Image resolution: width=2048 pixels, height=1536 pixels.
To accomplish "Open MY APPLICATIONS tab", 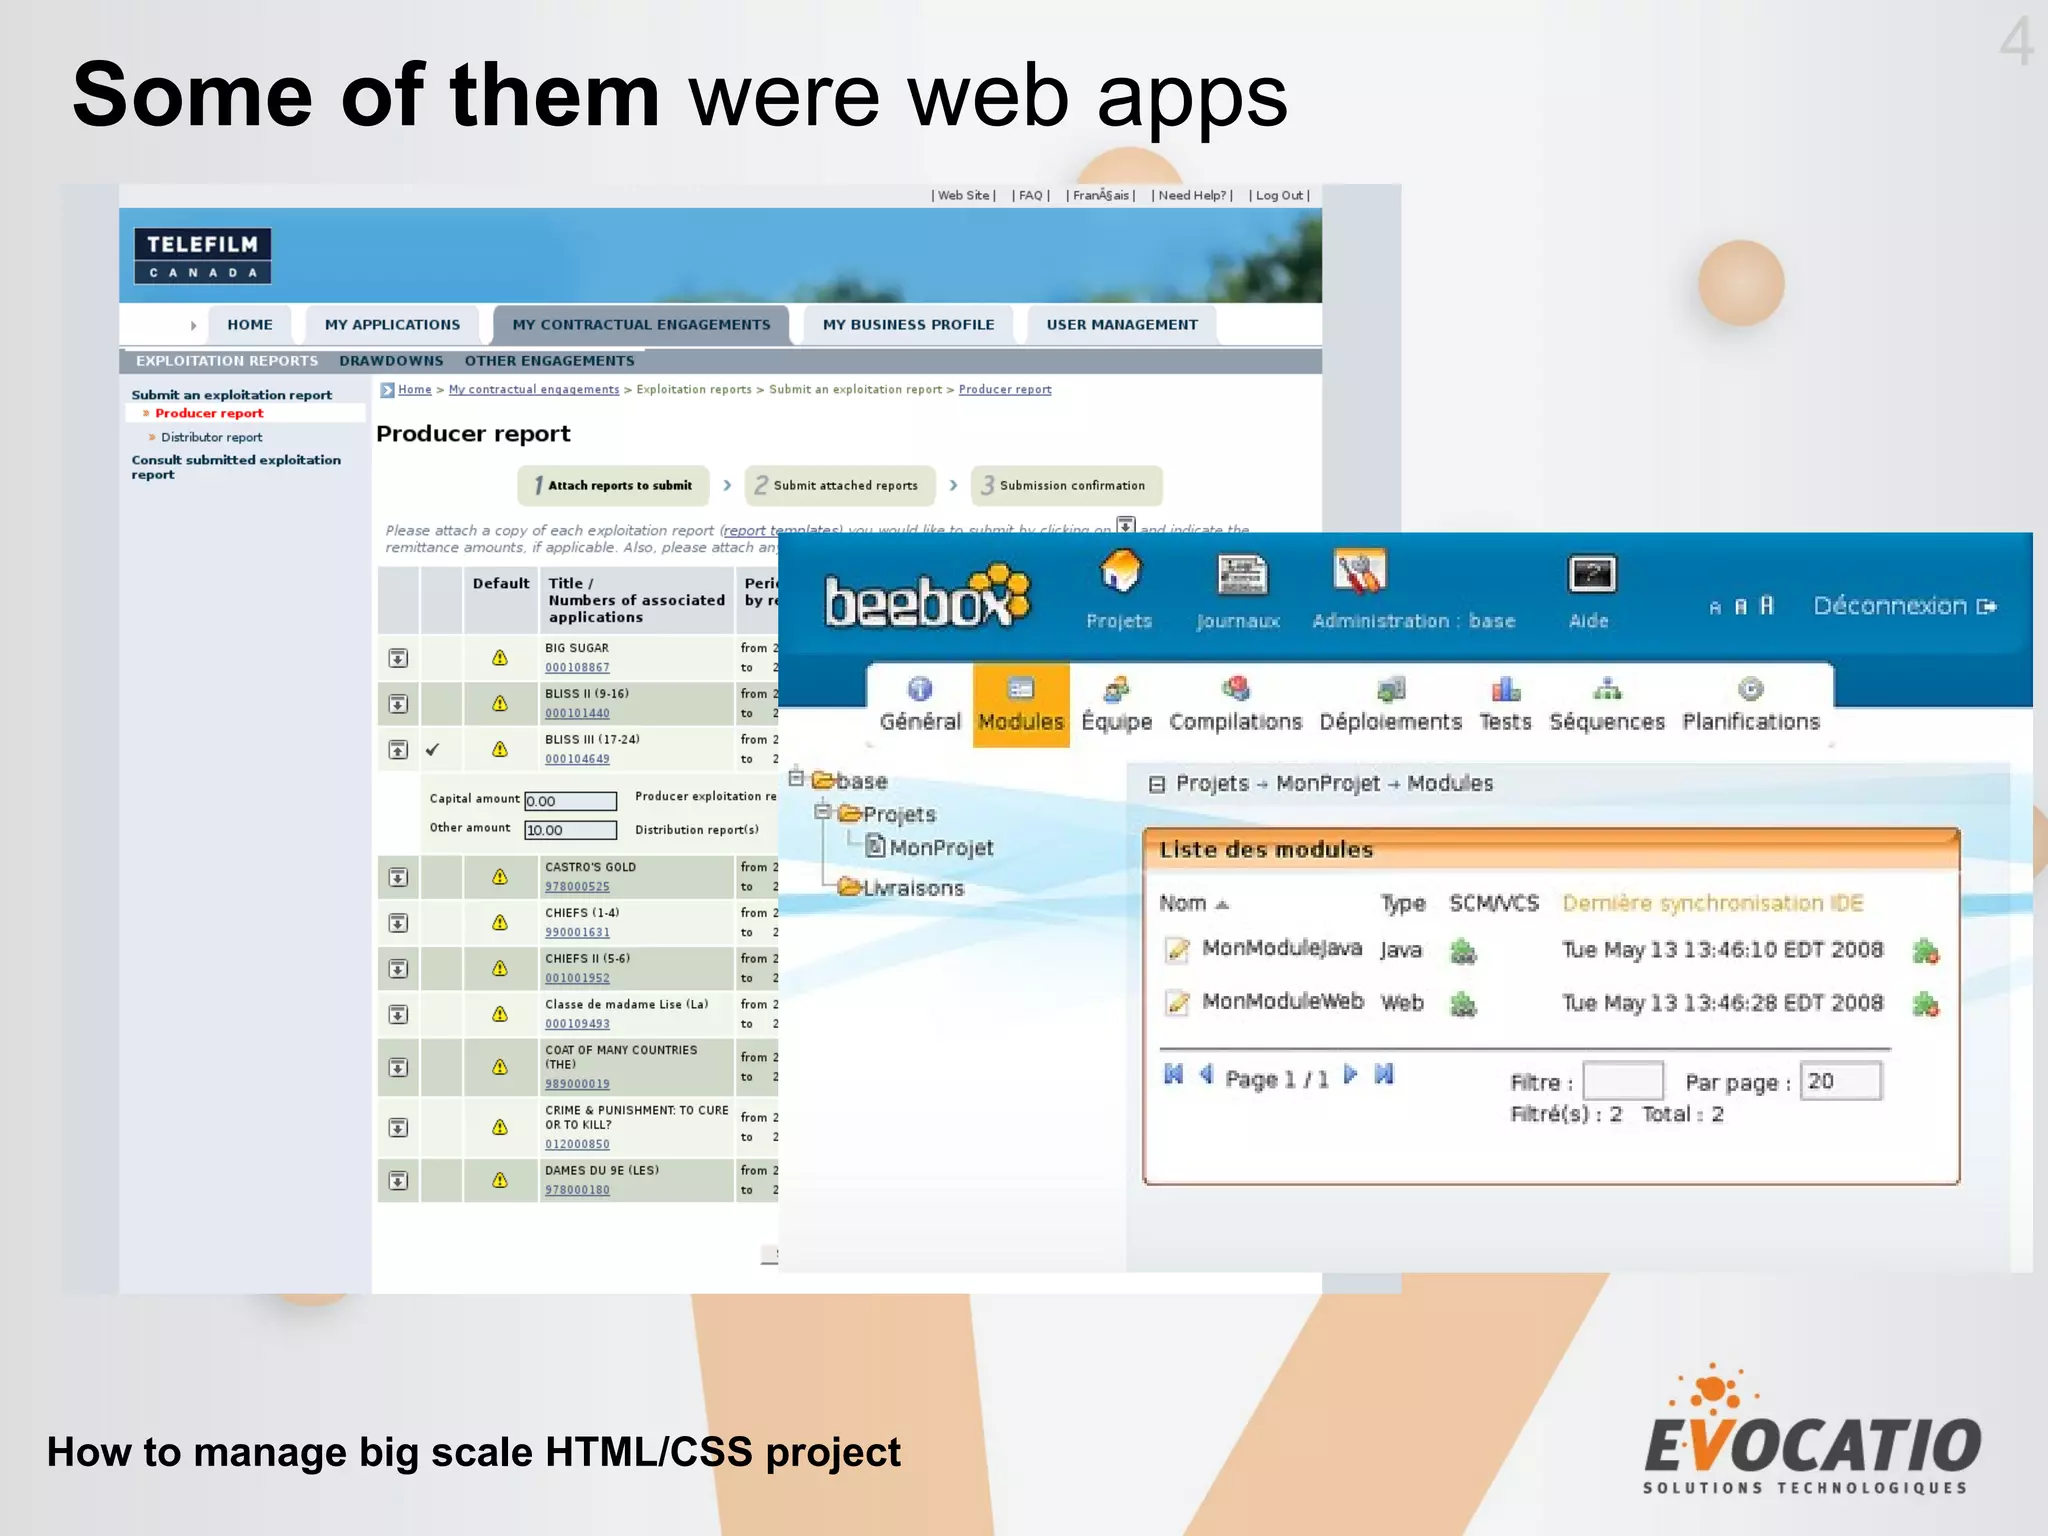I will [392, 325].
